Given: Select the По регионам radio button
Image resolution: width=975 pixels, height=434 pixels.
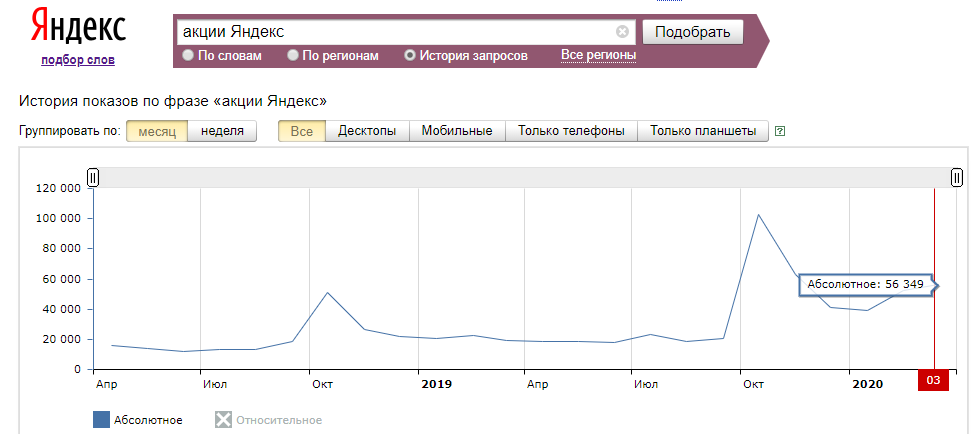Looking at the screenshot, I should 293,56.
